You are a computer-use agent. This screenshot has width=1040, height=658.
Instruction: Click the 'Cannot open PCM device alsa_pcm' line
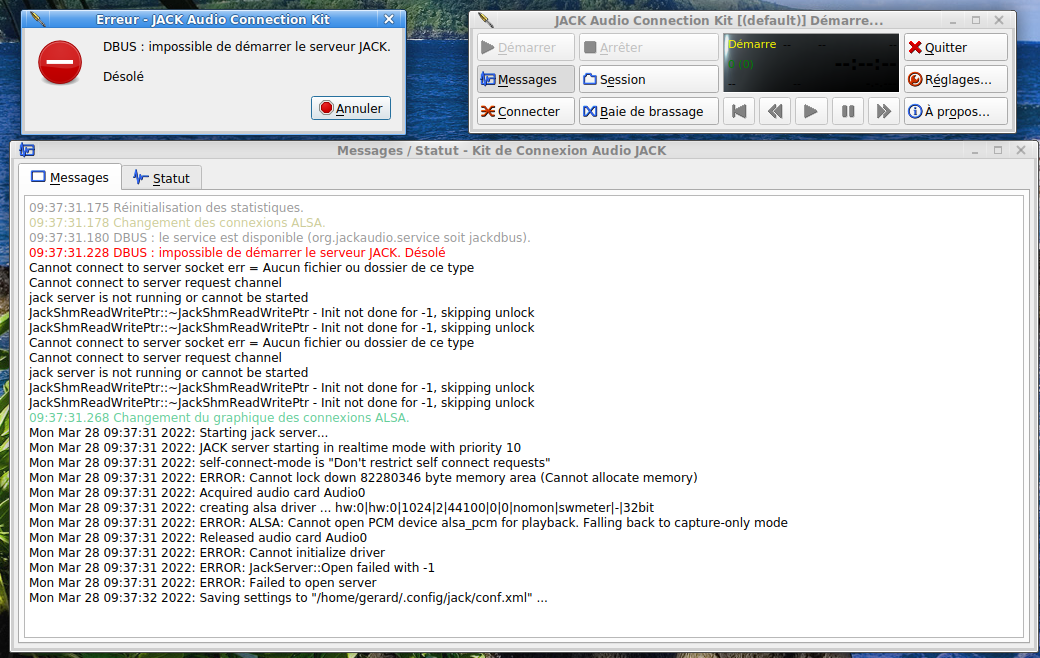click(408, 523)
